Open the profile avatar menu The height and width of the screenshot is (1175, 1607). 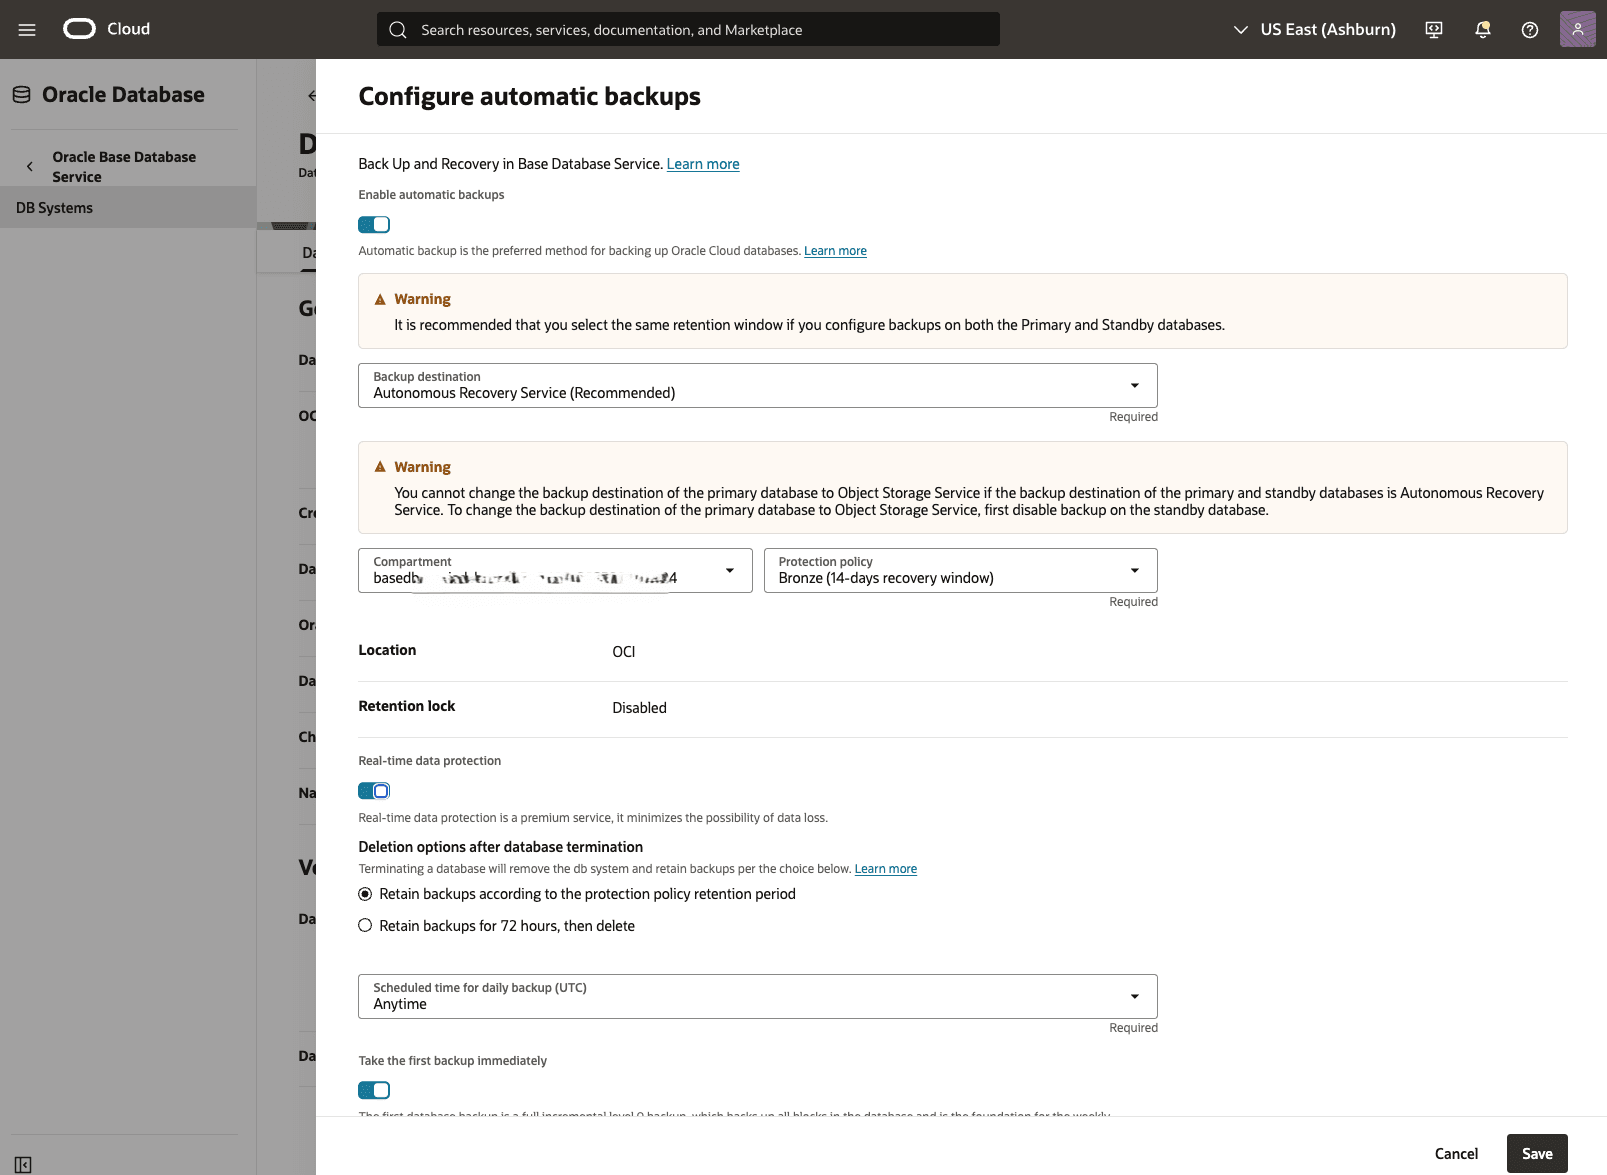[x=1577, y=29]
